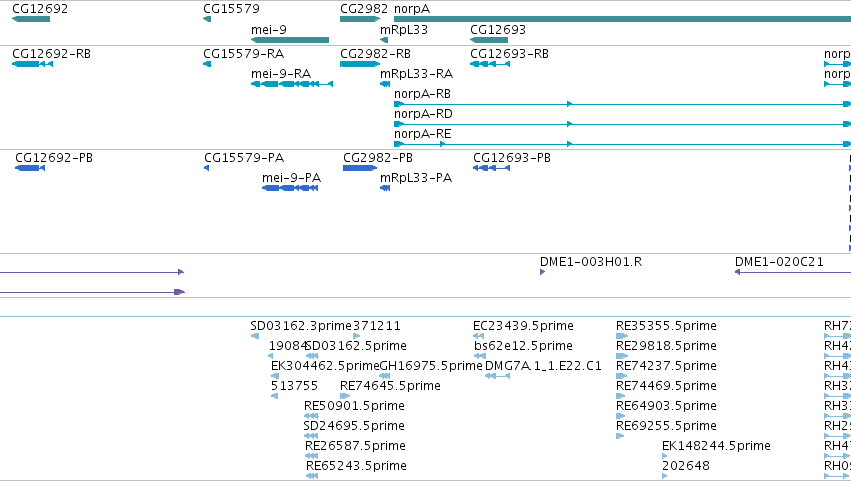Image resolution: width=851 pixels, height=481 pixels.
Task: Select the CG12693-RB transcript glyph
Action: click(490, 64)
